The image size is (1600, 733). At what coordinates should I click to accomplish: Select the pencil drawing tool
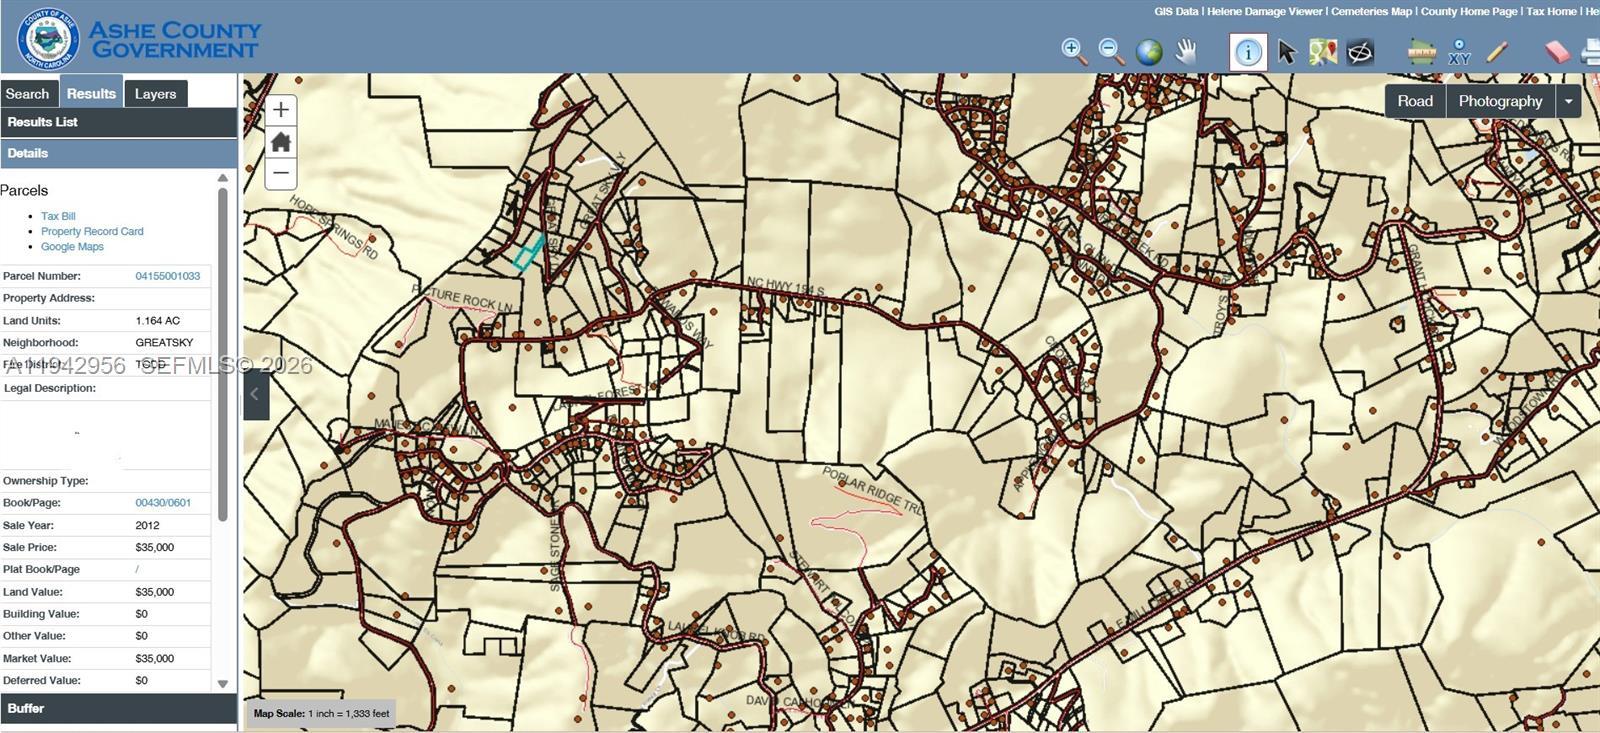[x=1496, y=52]
